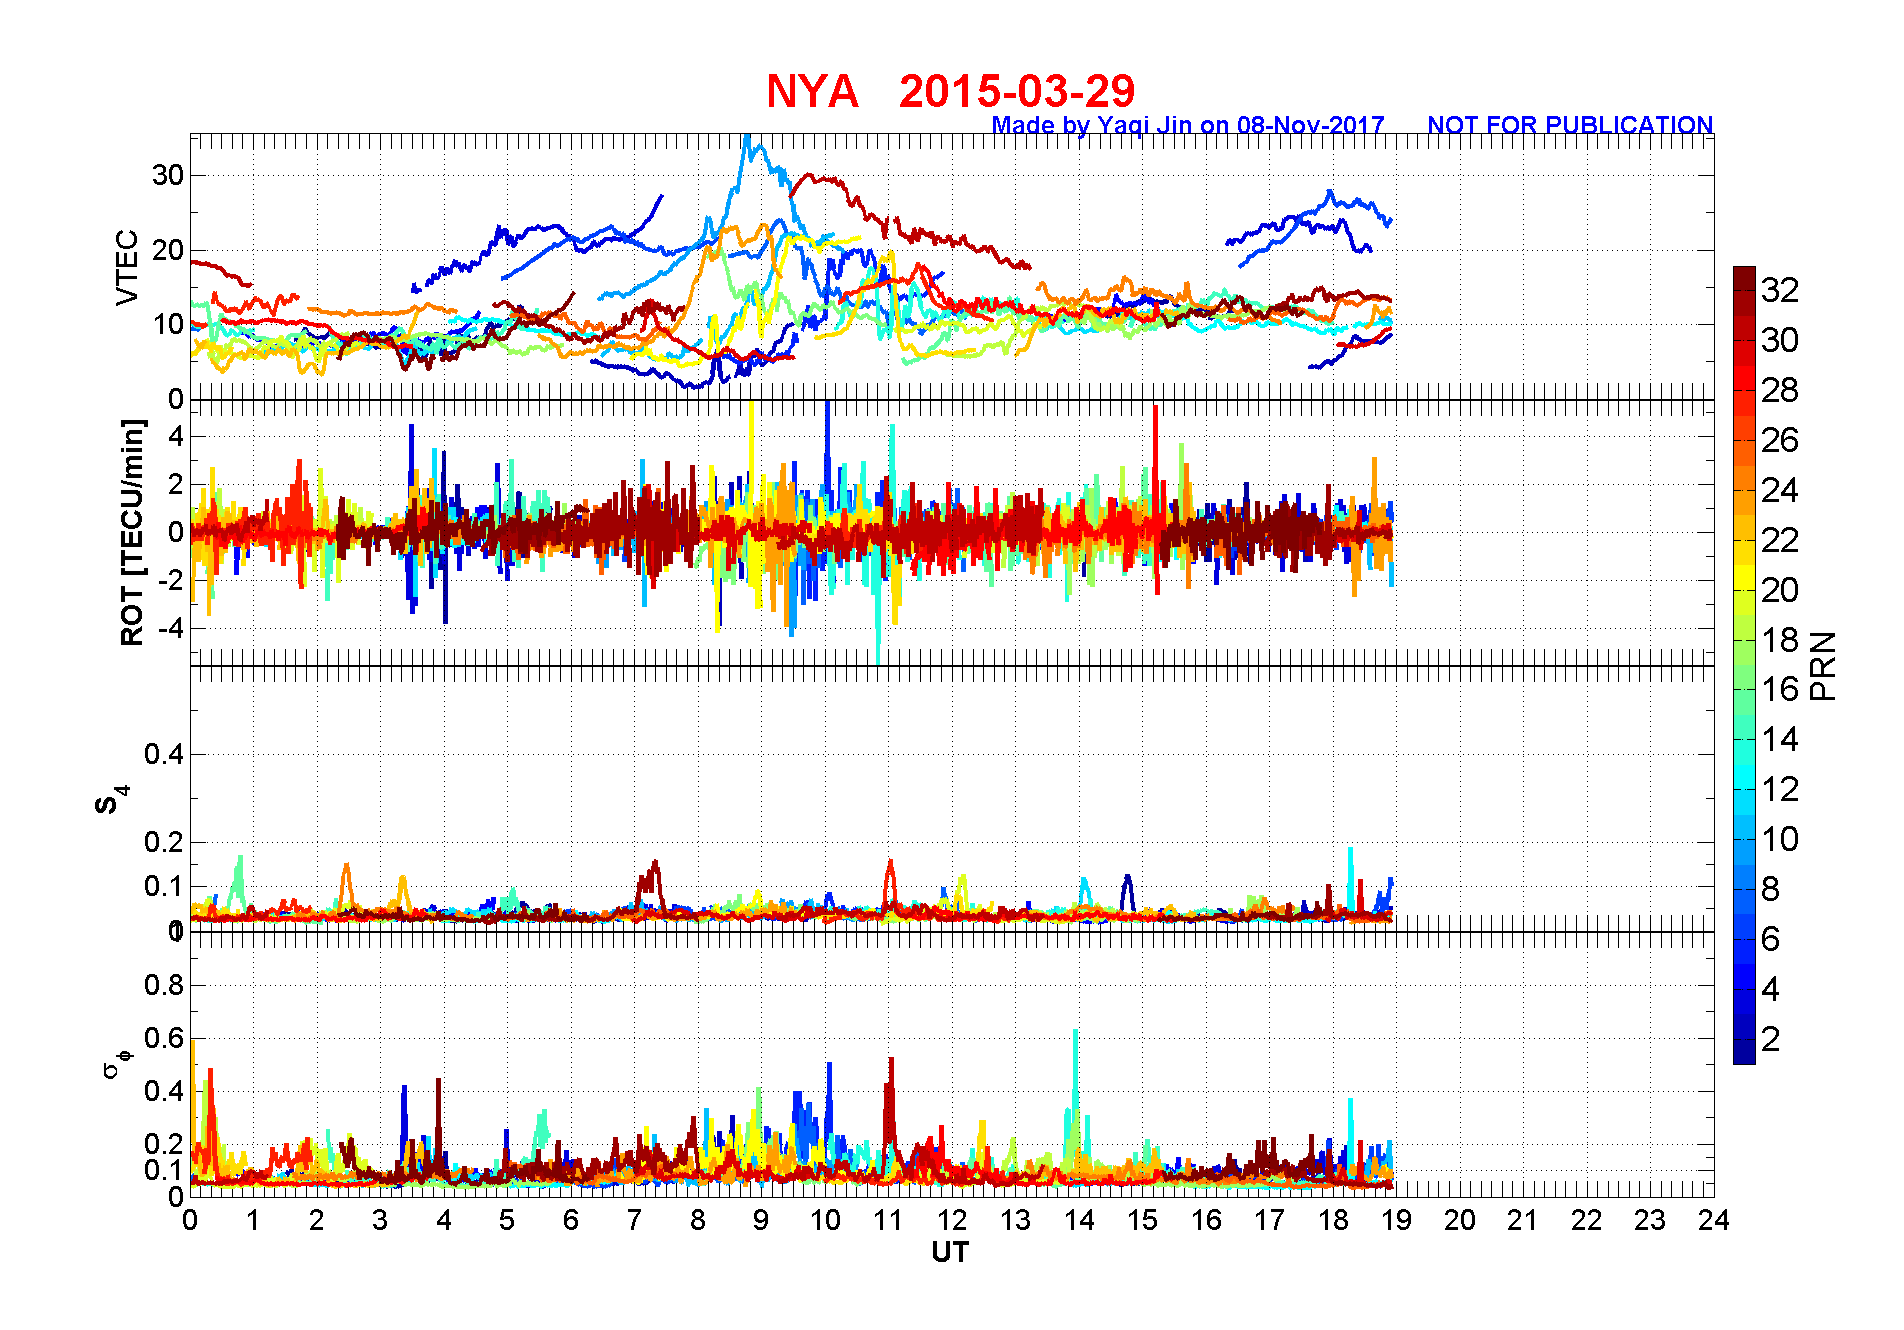The width and height of the screenshot is (1904, 1330).
Task: Select x-axis hour label 15
Action: (1142, 1220)
